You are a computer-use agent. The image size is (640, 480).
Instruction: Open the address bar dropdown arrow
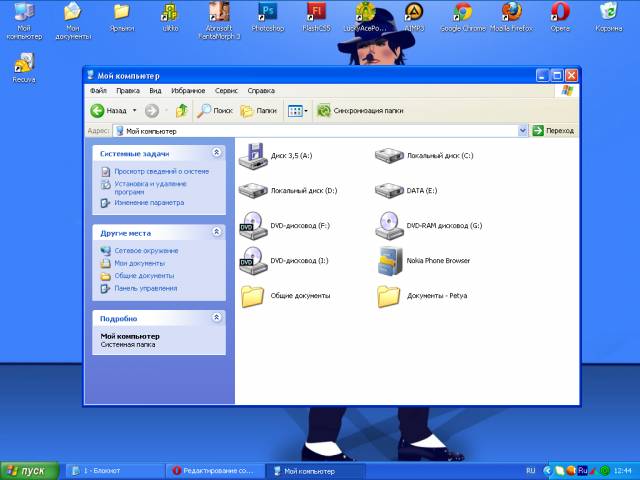[x=522, y=131]
